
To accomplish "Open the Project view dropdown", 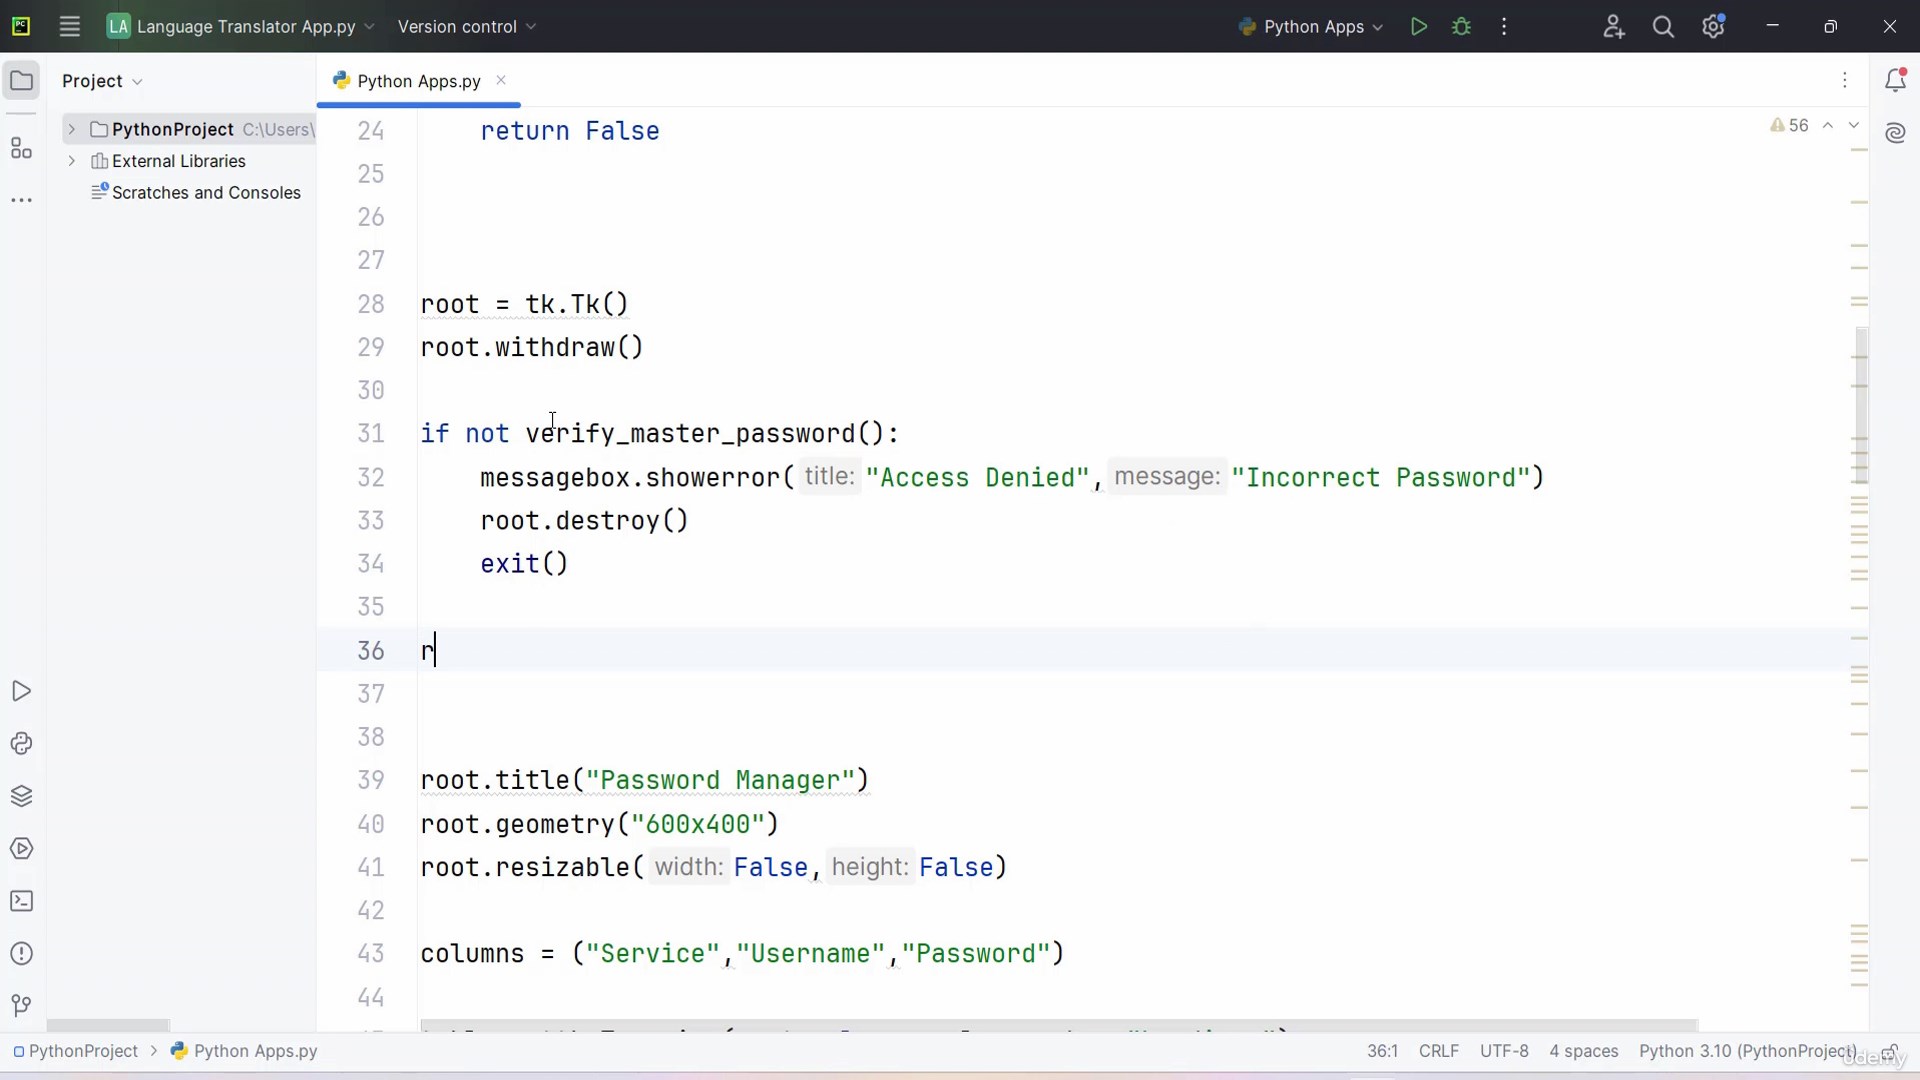I will 102,81.
